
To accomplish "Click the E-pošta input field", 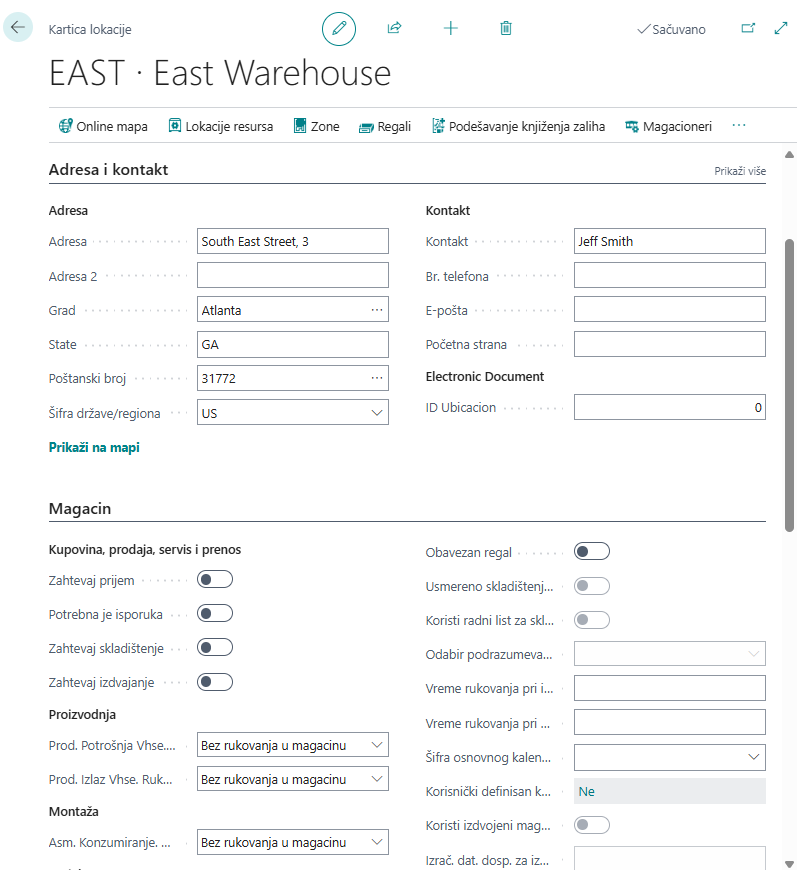I will 669,310.
